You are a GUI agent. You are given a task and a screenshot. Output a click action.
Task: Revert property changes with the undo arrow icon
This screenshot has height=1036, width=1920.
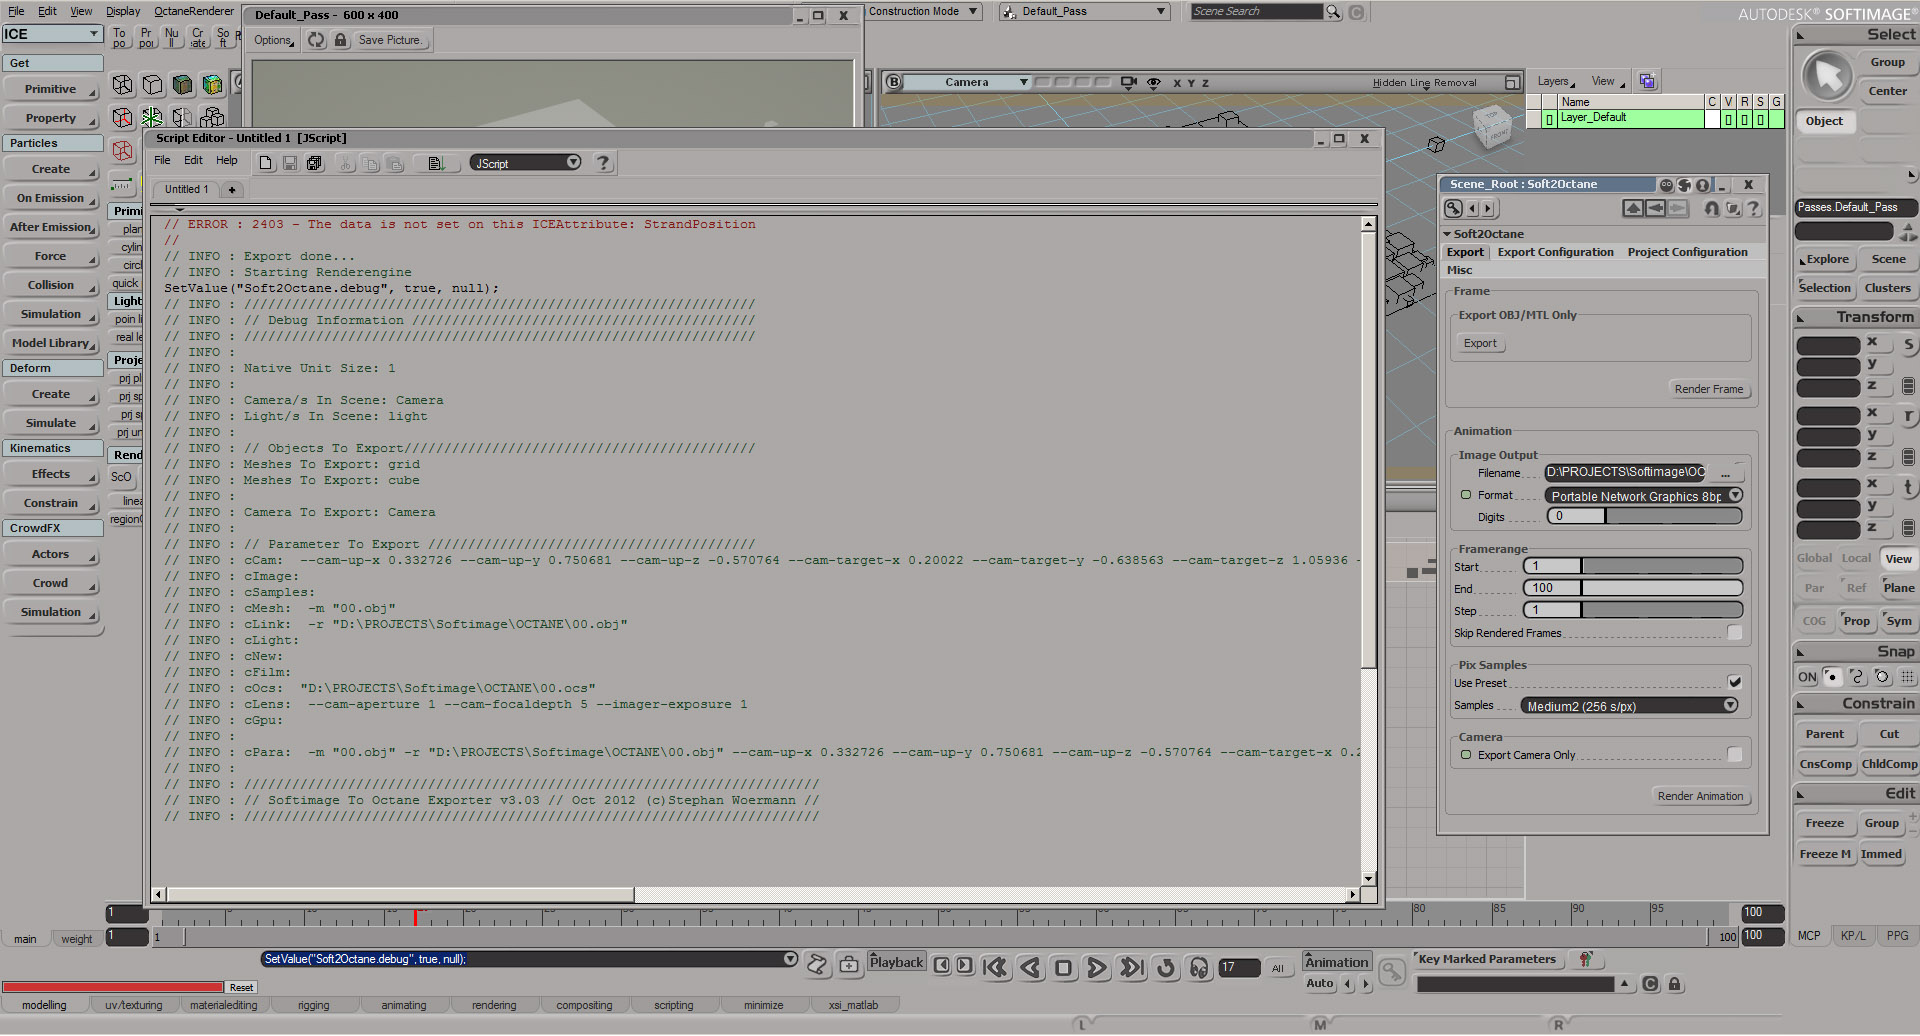point(1712,208)
